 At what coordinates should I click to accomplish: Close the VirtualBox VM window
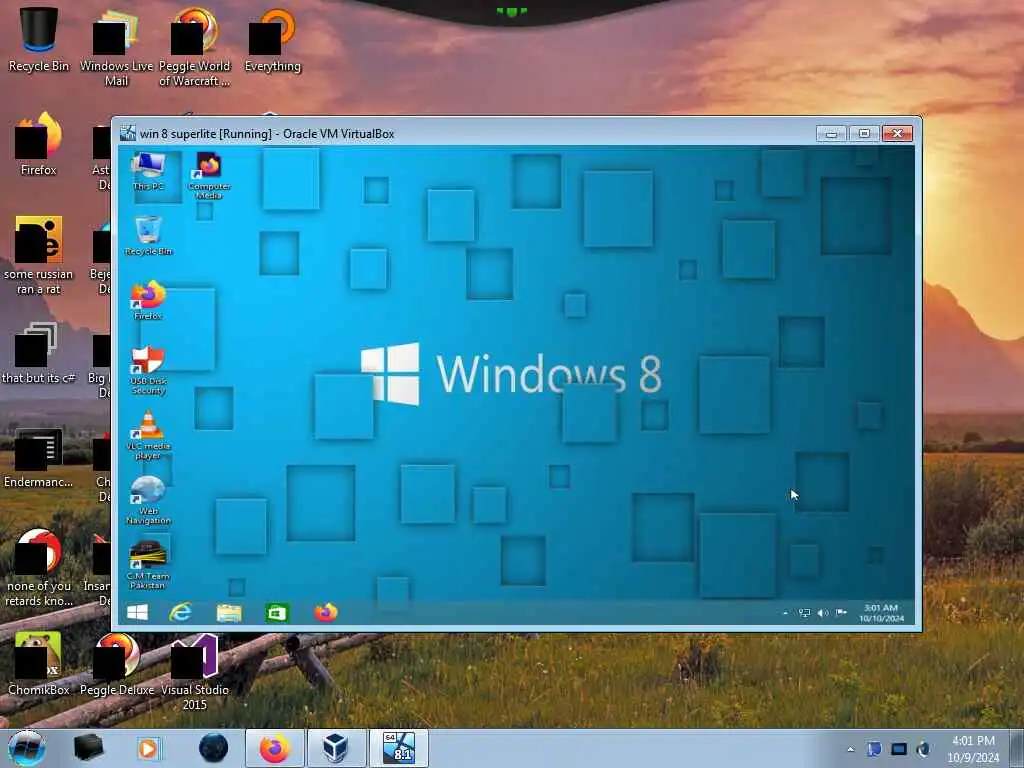897,133
